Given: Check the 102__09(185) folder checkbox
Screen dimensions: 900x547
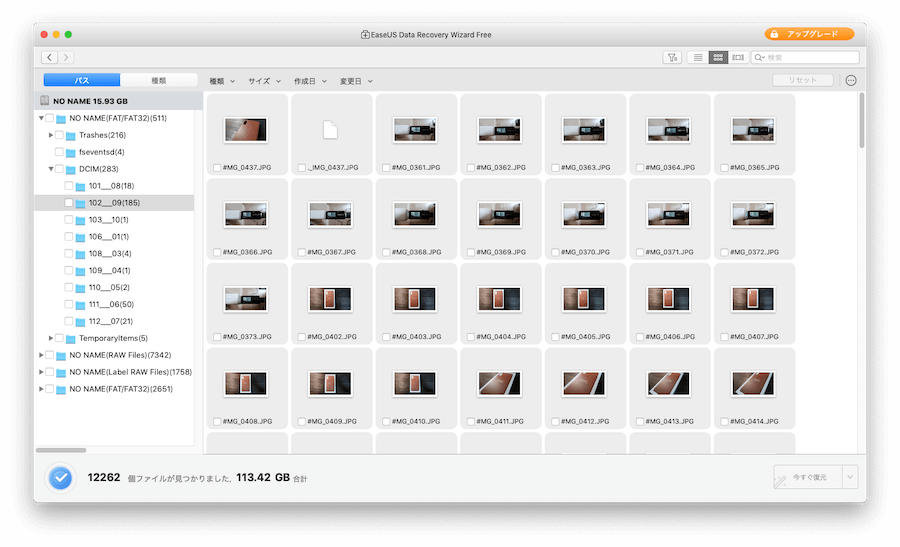Looking at the screenshot, I should [x=69, y=203].
